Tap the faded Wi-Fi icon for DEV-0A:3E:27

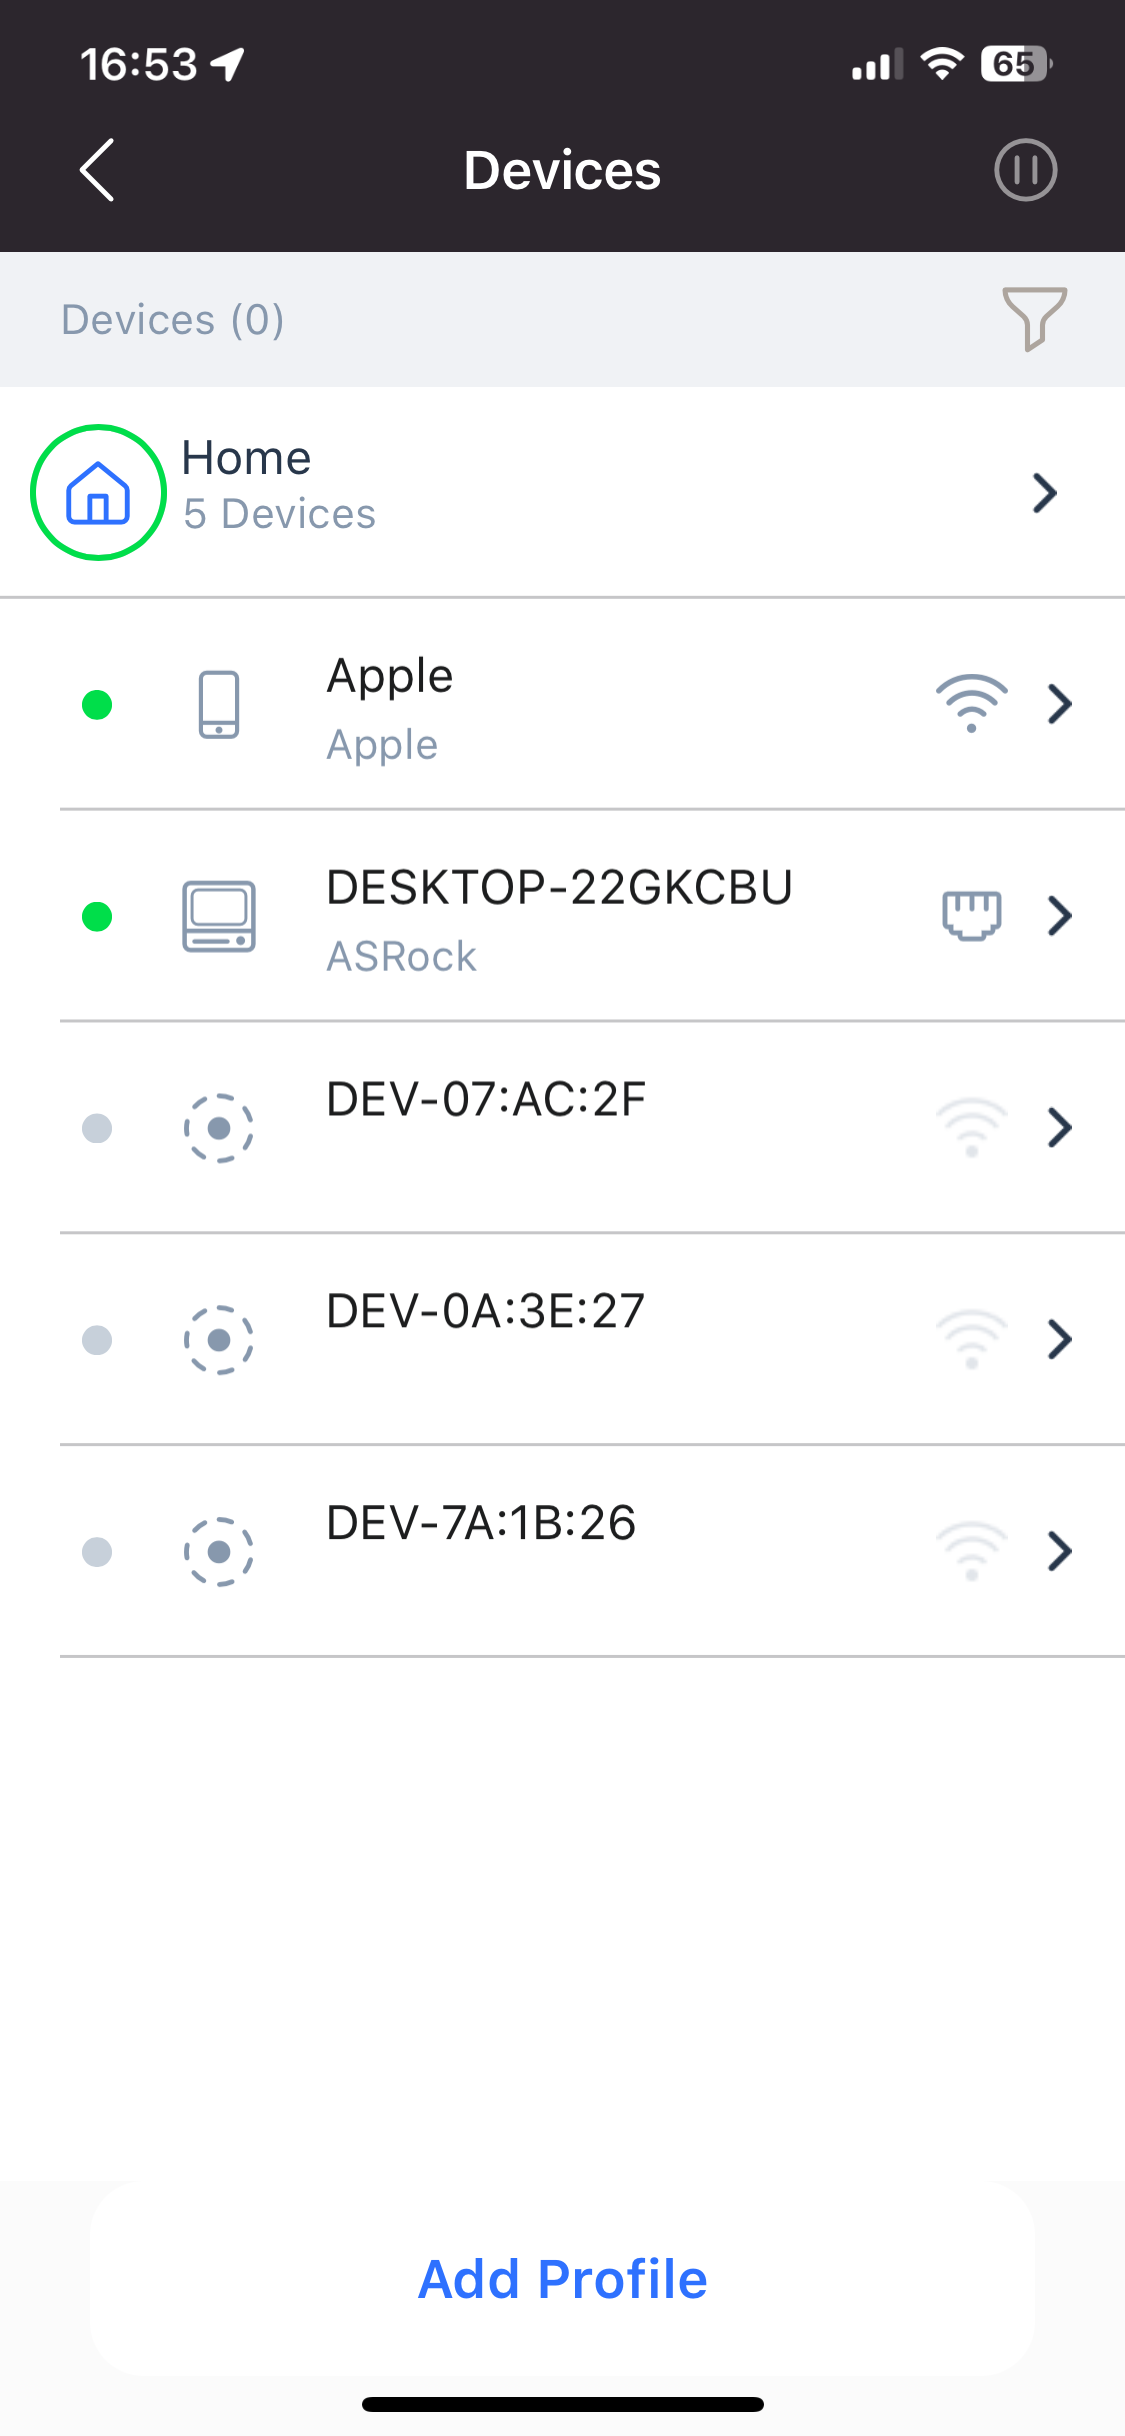click(971, 1338)
